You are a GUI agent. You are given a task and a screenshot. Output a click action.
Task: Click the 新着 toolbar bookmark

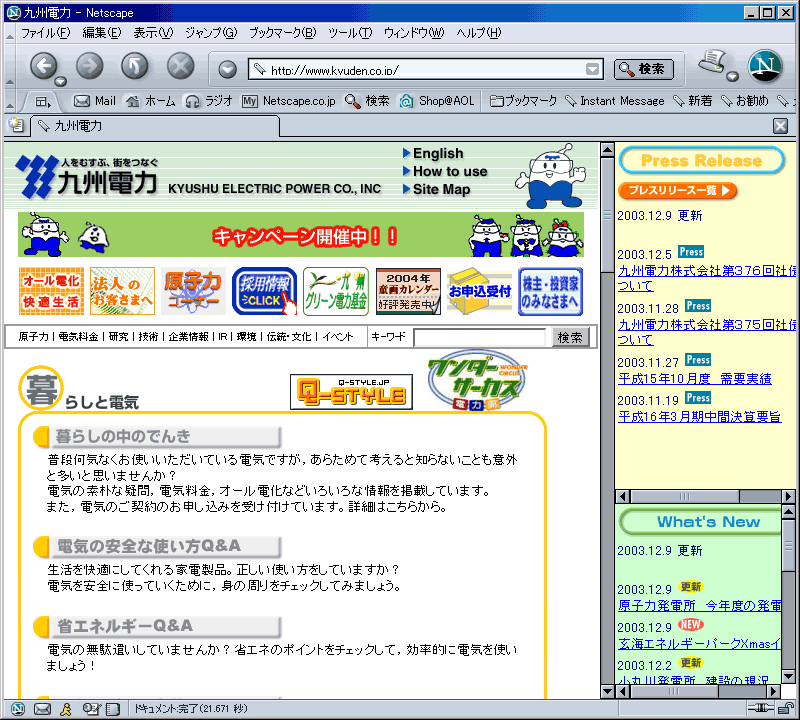click(x=692, y=101)
